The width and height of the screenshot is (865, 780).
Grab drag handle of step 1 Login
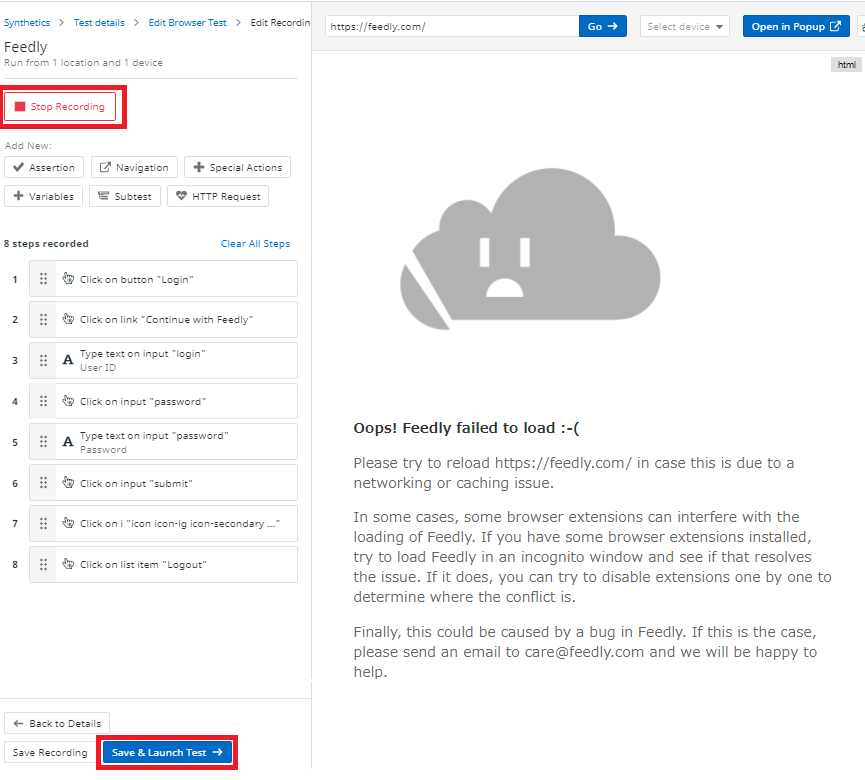click(x=43, y=279)
